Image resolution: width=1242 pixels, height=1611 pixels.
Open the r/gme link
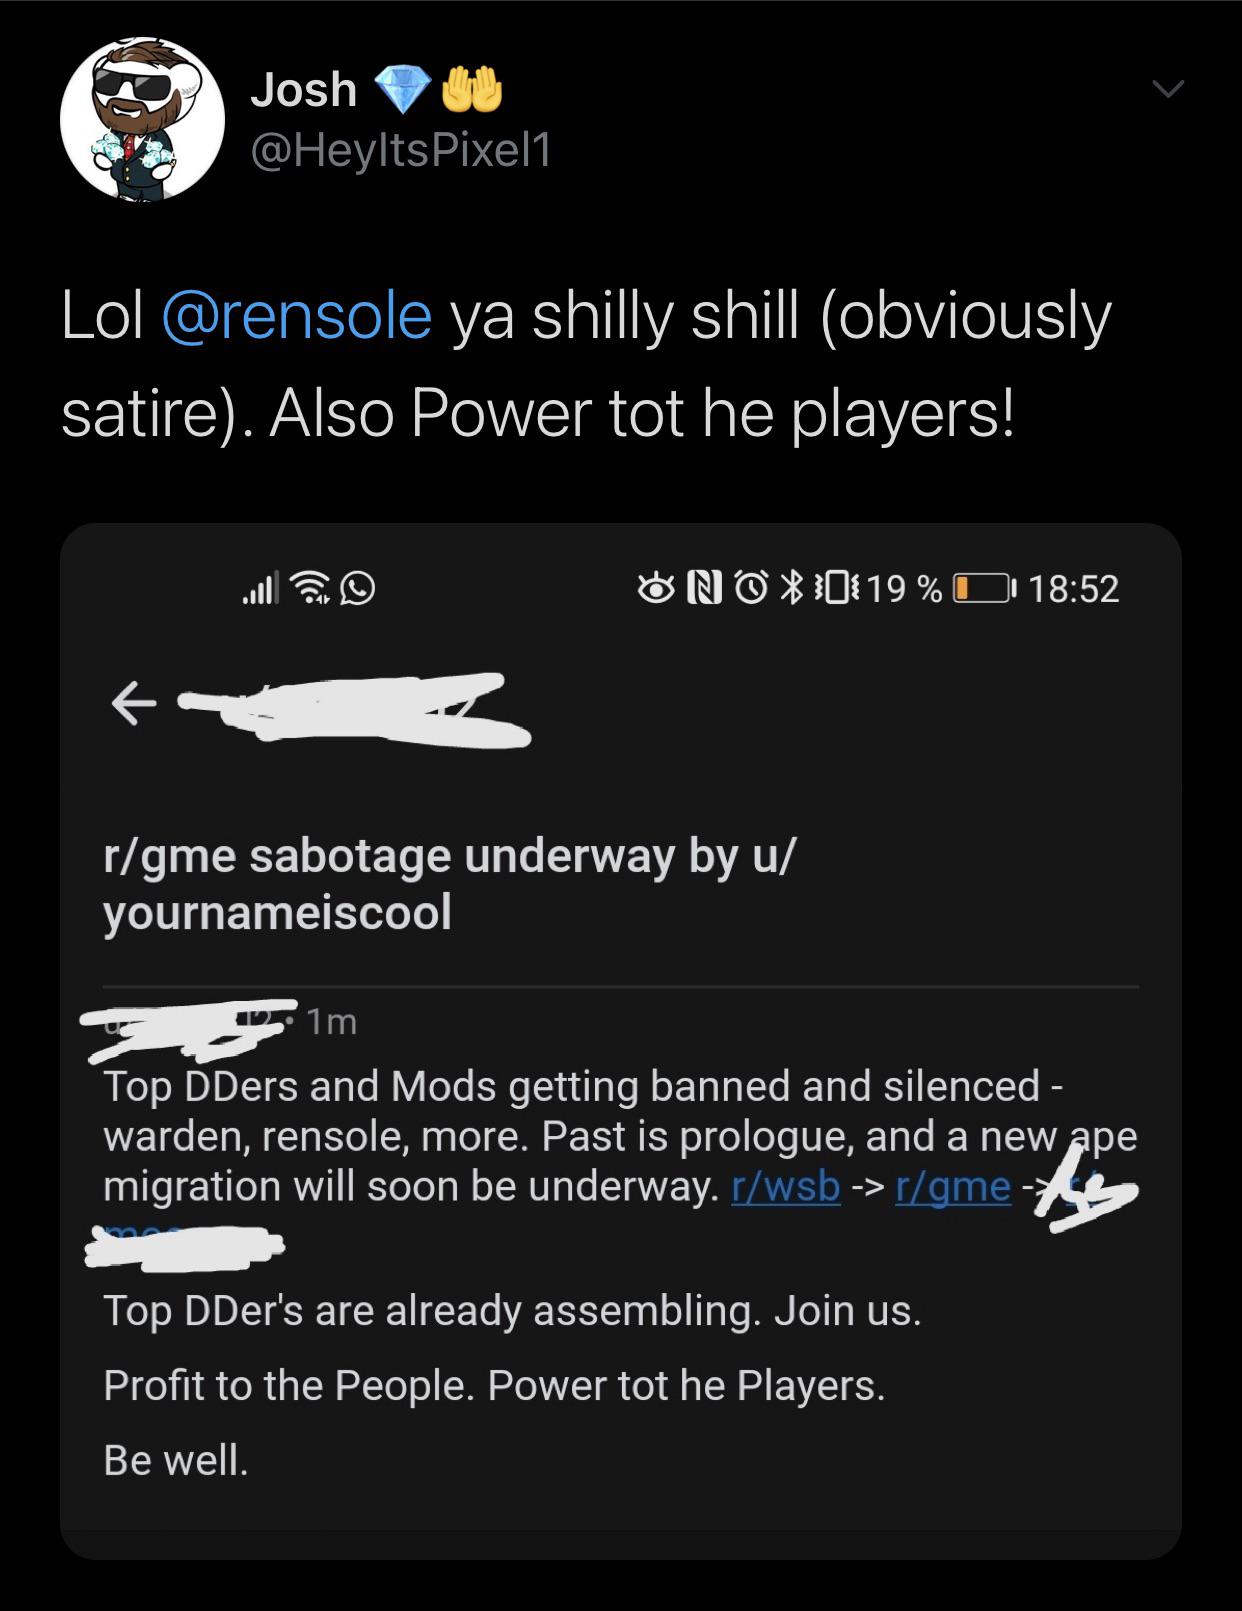[x=953, y=1187]
